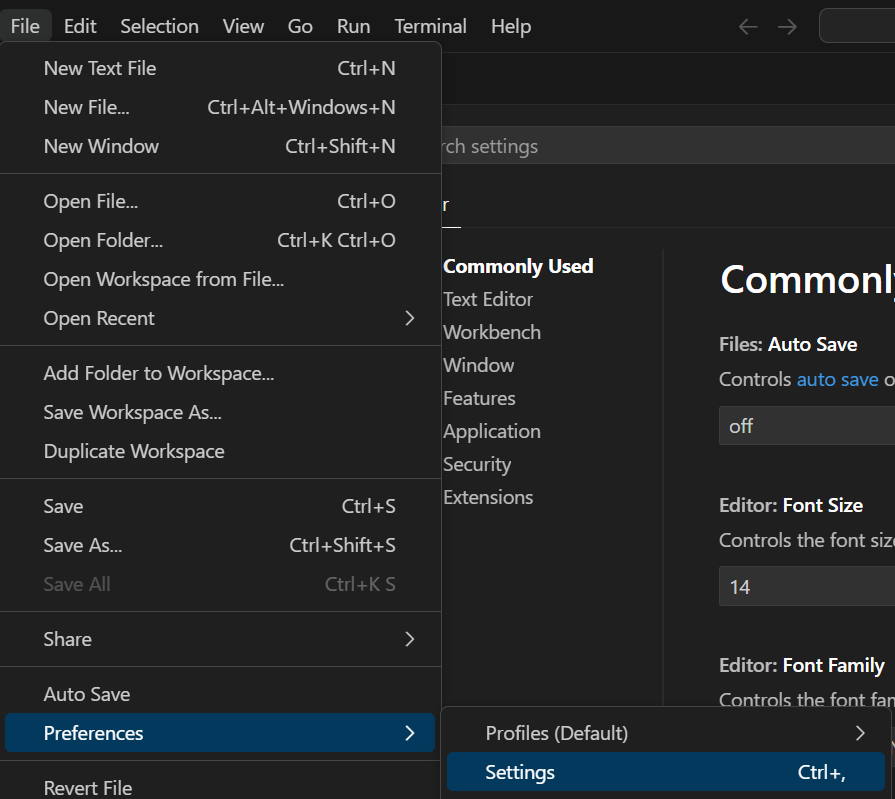895x799 pixels.
Task: Click the Search settings input box
Action: pyautogui.click(x=660, y=146)
